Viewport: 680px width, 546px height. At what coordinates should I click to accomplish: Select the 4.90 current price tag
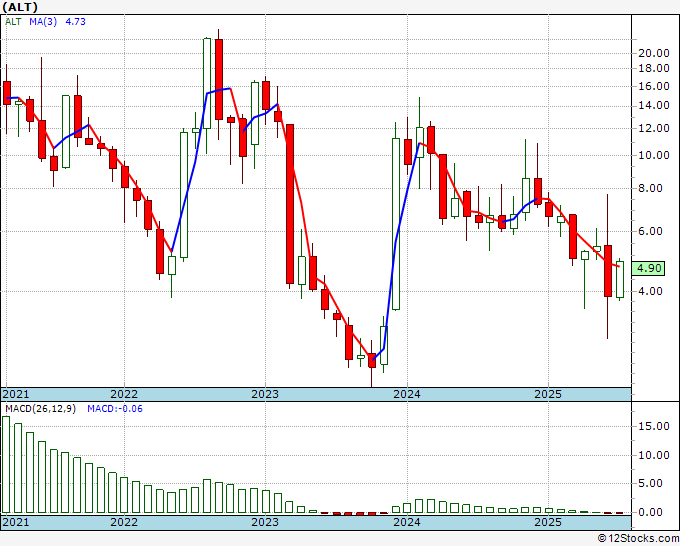tap(648, 268)
